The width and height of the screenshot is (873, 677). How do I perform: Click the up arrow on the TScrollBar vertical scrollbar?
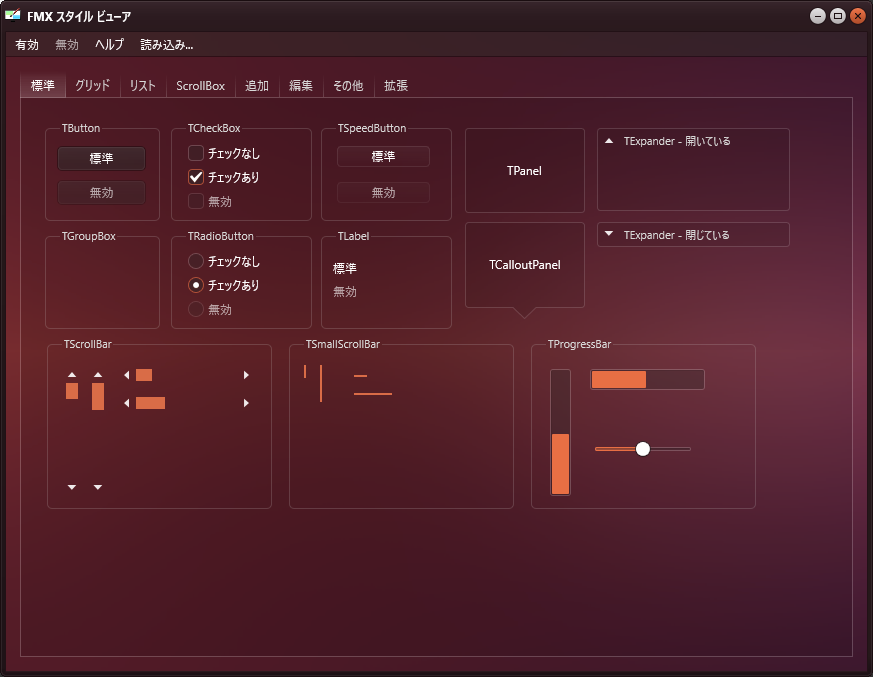click(x=71, y=374)
